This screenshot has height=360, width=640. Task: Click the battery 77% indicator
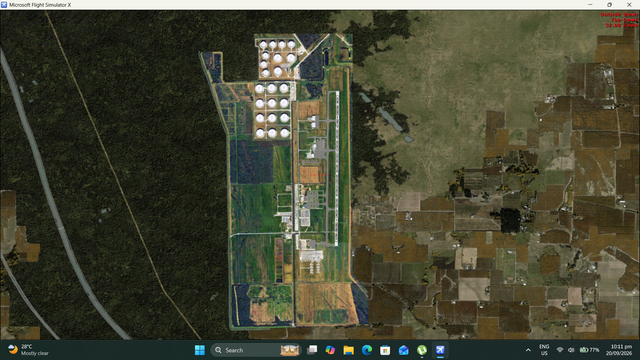pos(589,350)
